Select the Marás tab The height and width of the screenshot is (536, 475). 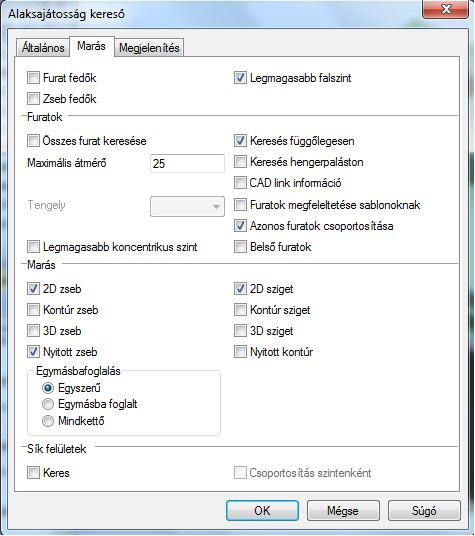(91, 46)
